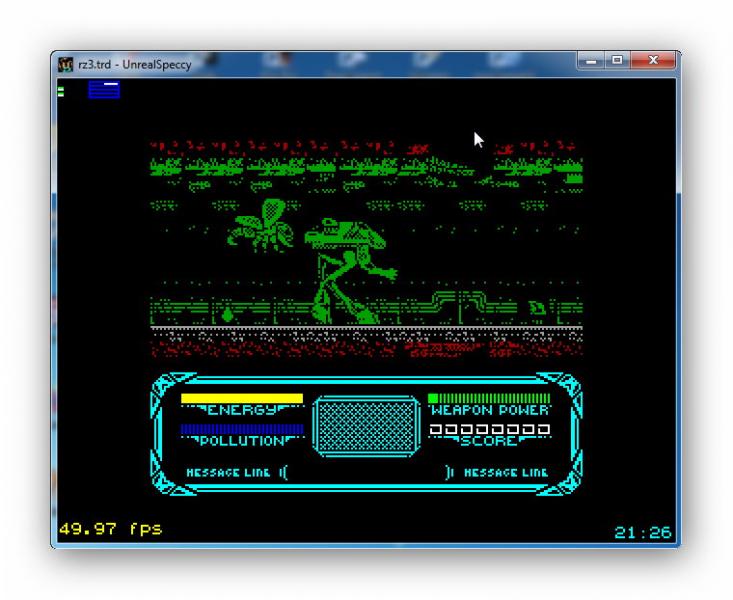The width and height of the screenshot is (733, 600).
Task: Click the yellow ENERGY bar
Action: pos(241,398)
